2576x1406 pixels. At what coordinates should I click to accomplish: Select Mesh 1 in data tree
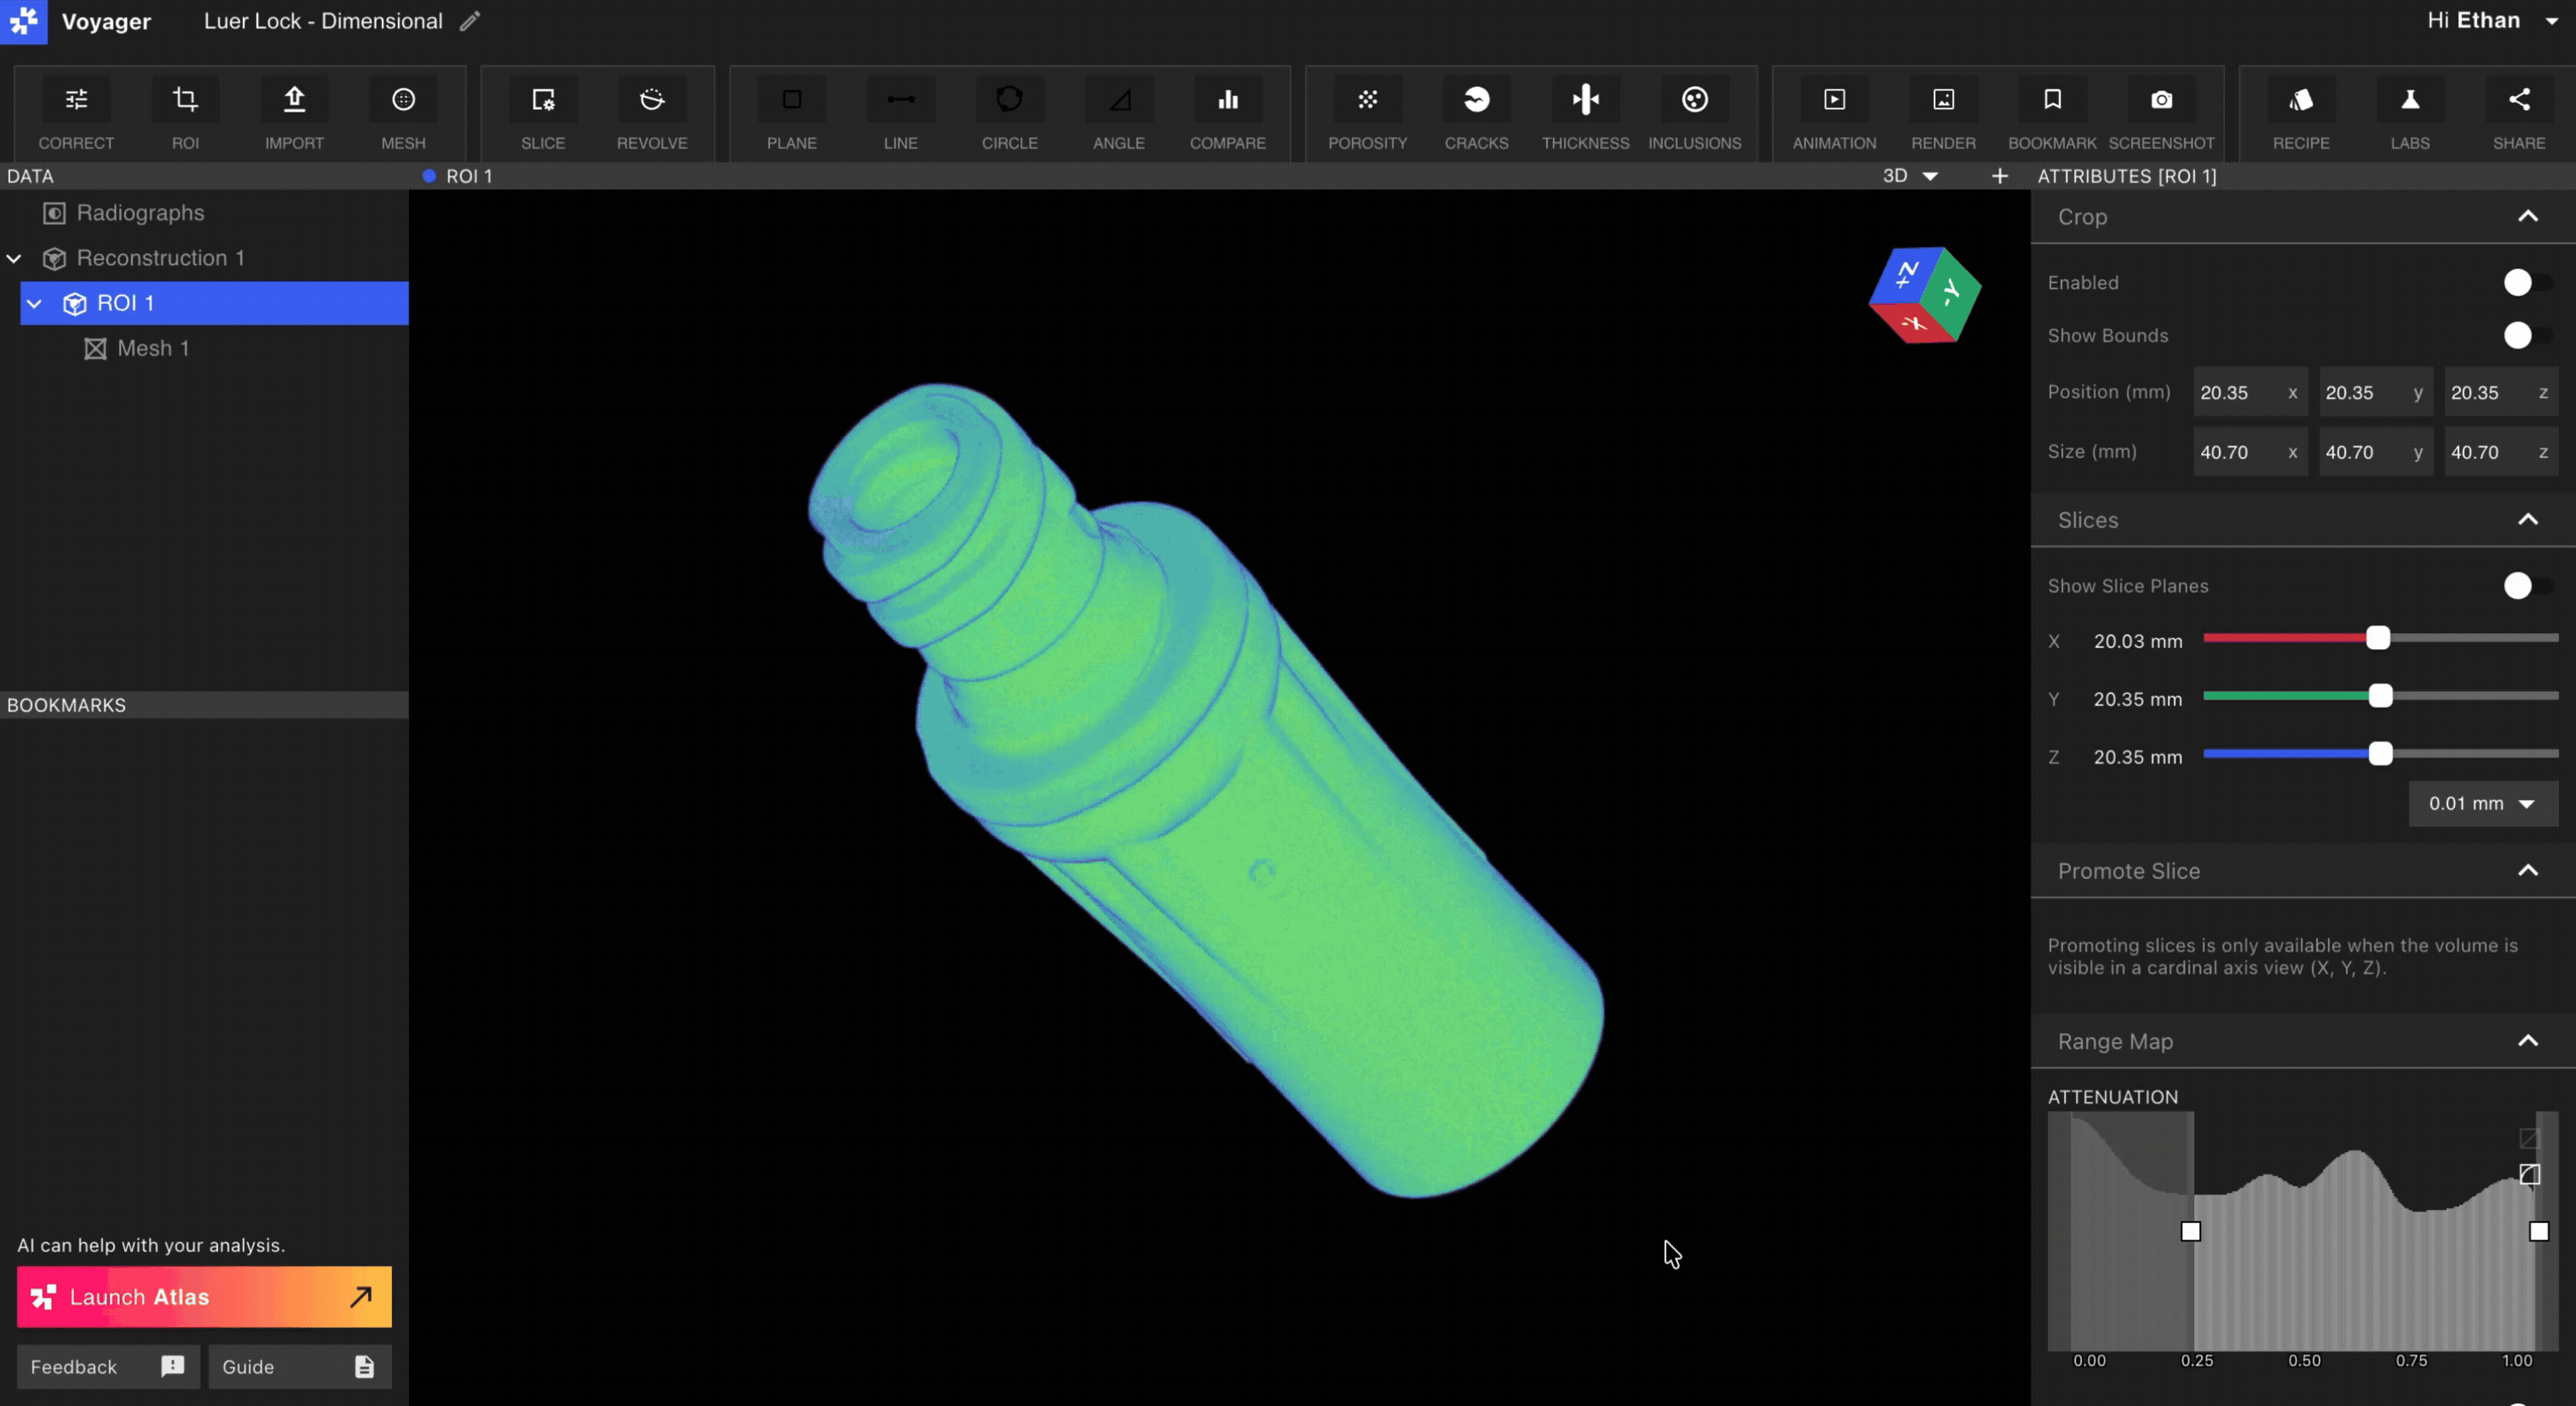152,348
